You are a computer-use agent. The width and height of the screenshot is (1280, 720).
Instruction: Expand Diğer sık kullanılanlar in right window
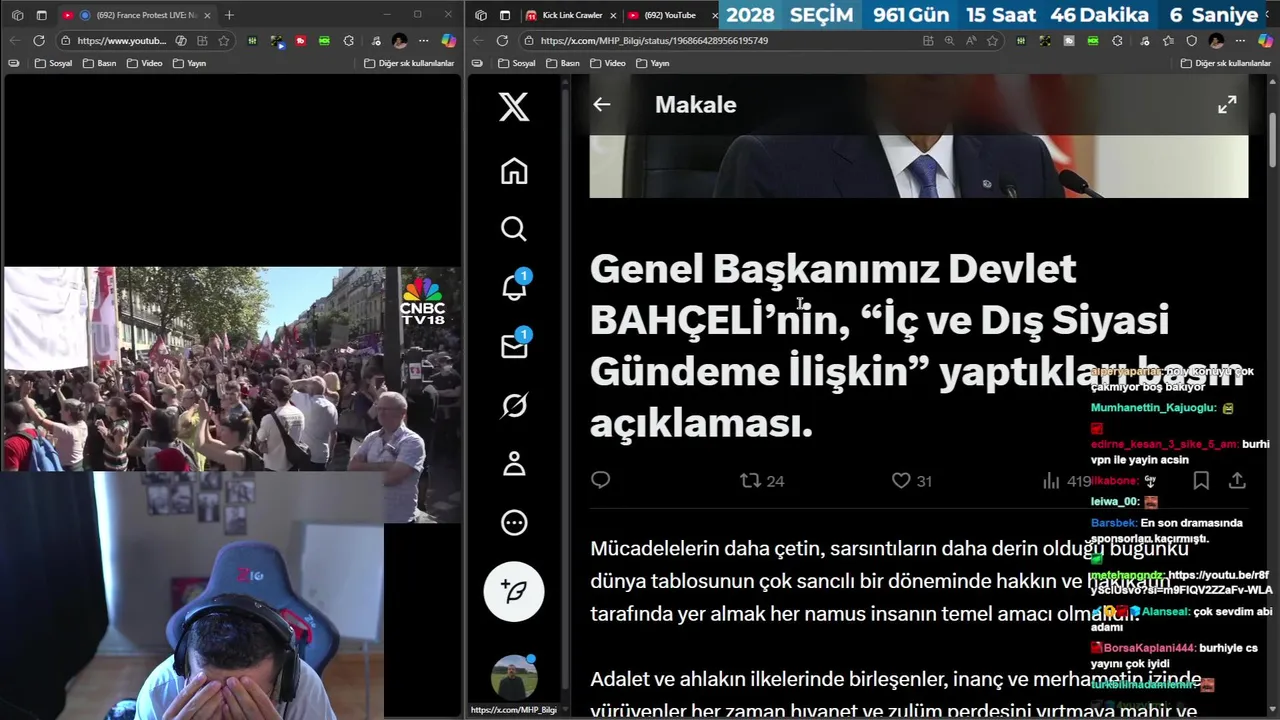pos(1226,63)
